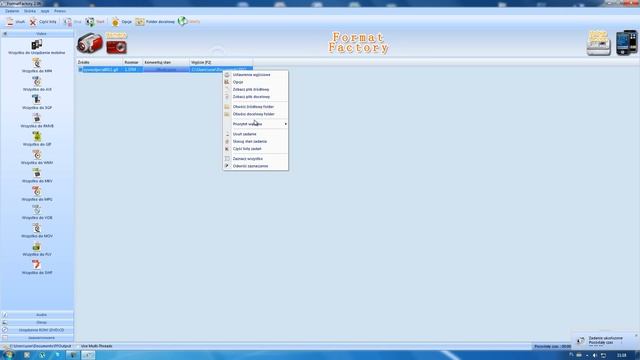Screen dimensions: 640x360
Task: Click the globe website icon in toolbar
Action: (x=182, y=21)
